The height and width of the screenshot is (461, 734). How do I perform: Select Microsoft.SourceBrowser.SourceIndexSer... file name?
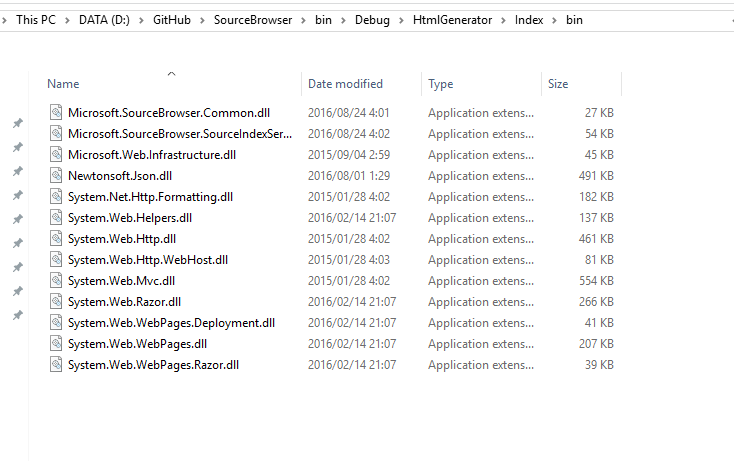point(180,134)
